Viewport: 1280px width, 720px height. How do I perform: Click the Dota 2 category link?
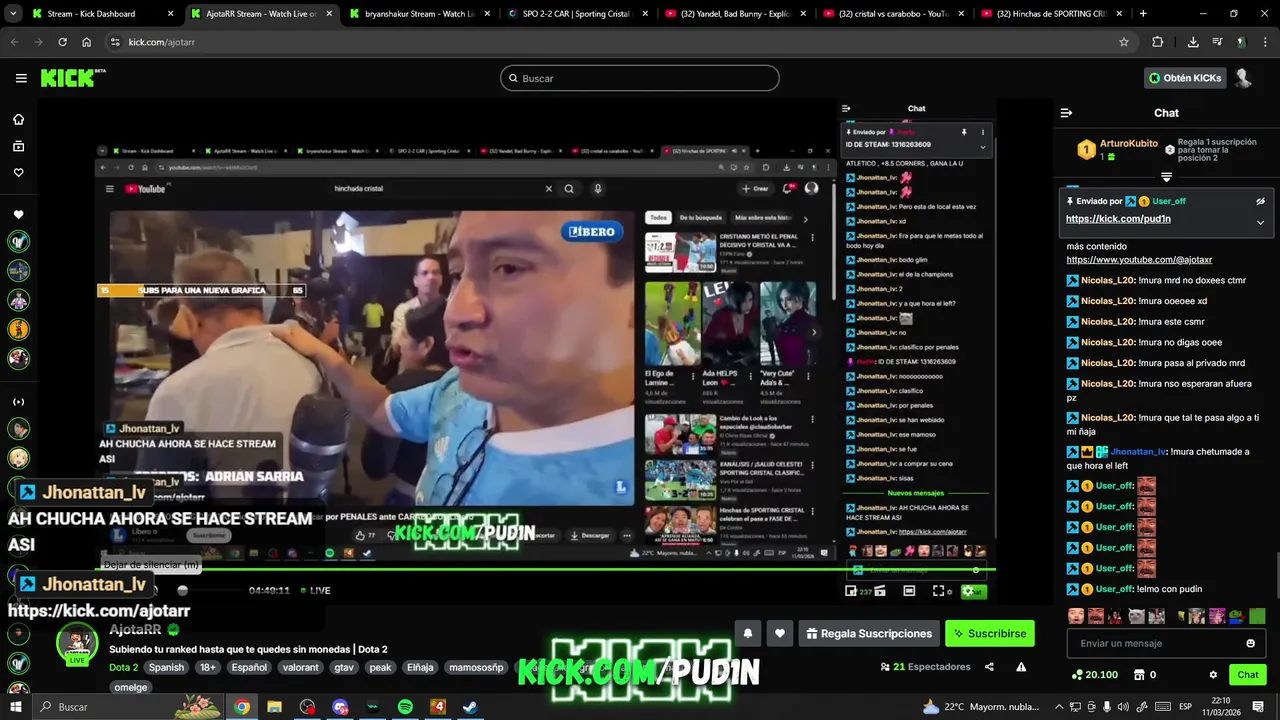123,667
